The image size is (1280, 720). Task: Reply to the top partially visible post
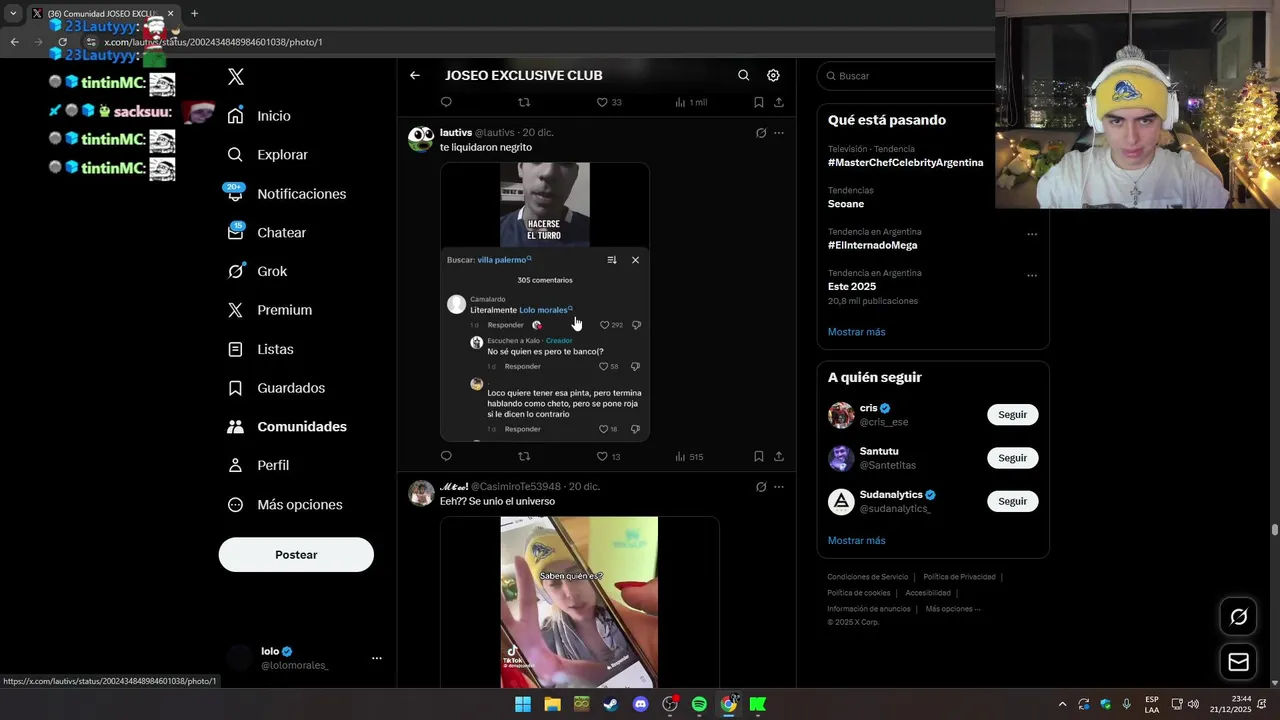click(x=446, y=102)
